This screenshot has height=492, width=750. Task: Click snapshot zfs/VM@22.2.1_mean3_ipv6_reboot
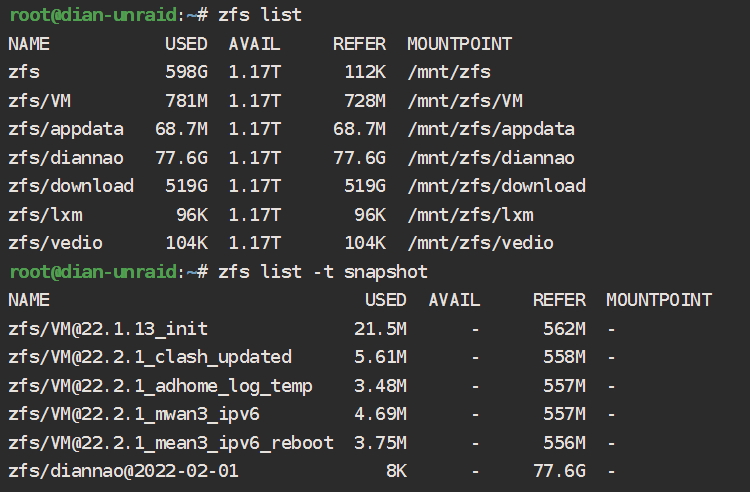tap(171, 443)
